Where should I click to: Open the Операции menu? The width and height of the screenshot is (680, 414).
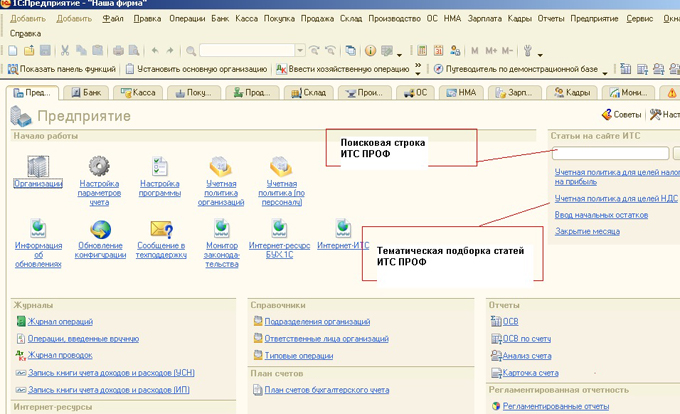(187, 19)
